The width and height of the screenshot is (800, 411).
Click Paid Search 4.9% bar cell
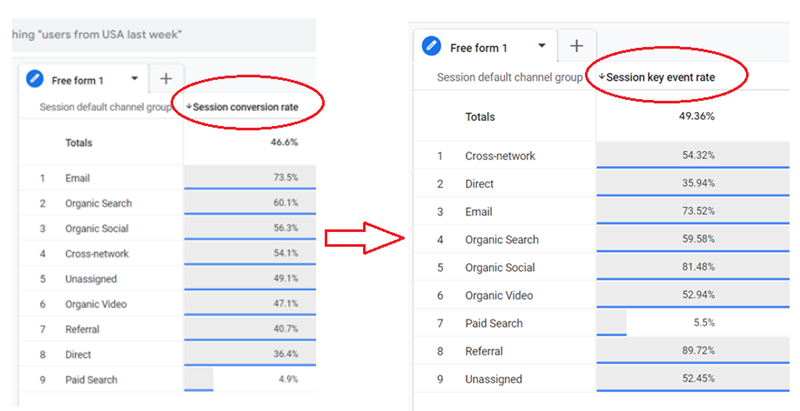tap(249, 379)
